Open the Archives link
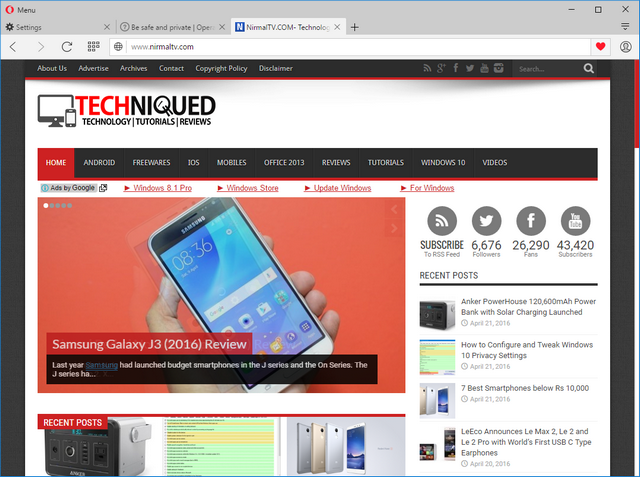This screenshot has width=640, height=477. (133, 68)
